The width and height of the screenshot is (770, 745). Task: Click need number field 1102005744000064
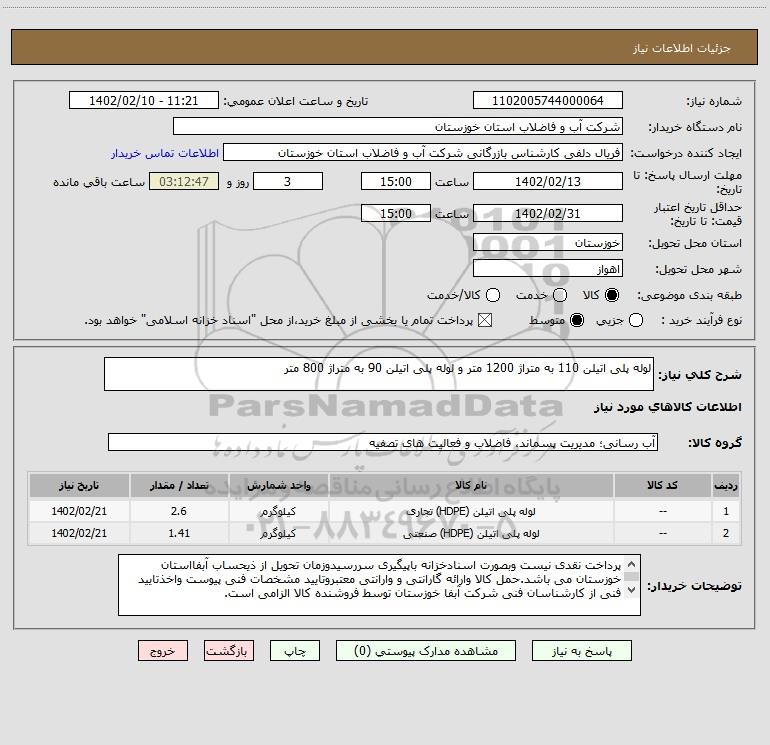[548, 100]
